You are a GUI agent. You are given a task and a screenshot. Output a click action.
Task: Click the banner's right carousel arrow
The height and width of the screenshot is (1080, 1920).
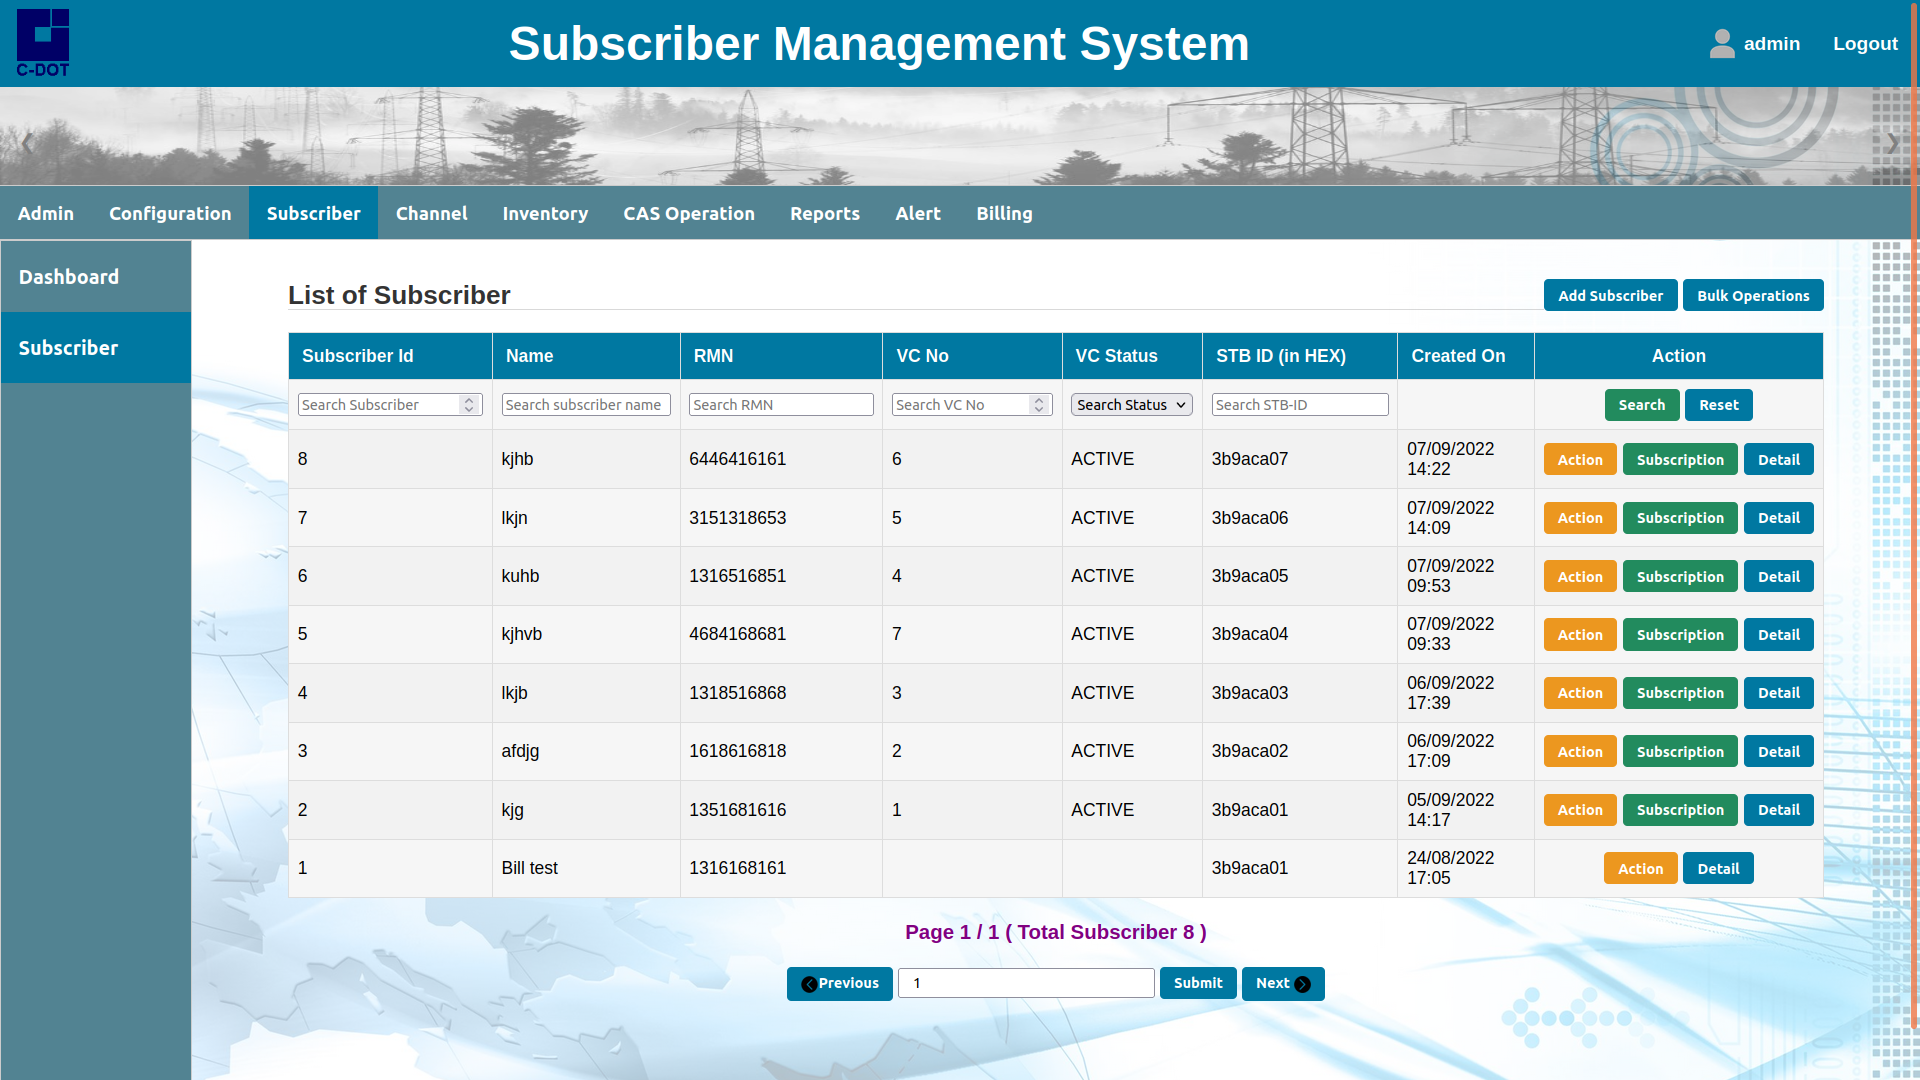tap(1892, 143)
